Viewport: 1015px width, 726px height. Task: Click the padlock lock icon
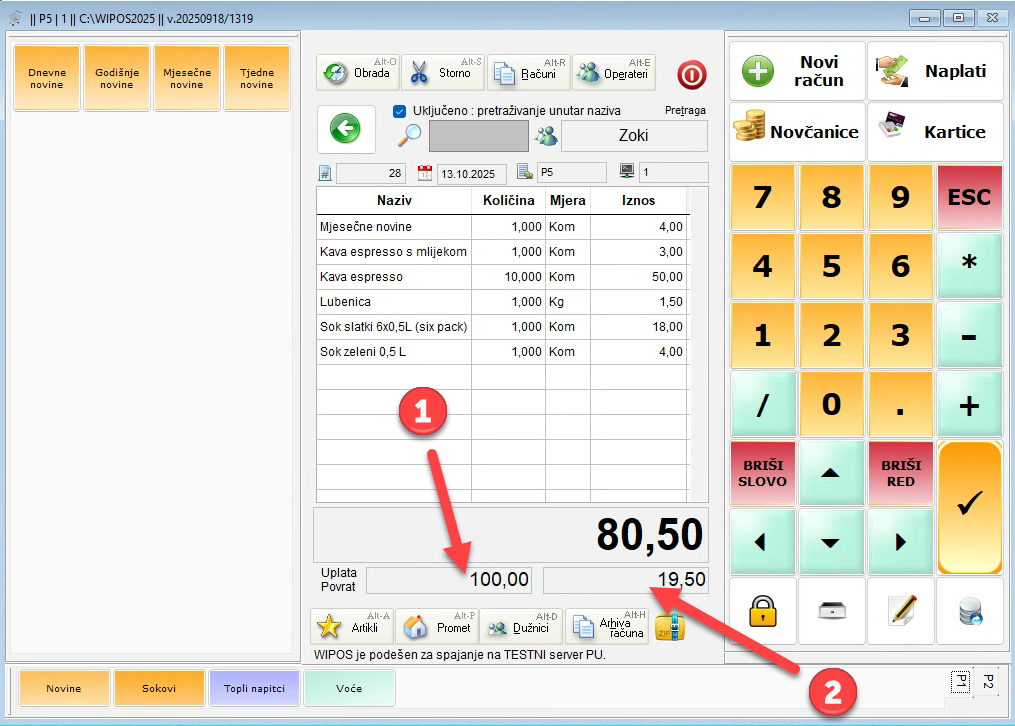[763, 610]
